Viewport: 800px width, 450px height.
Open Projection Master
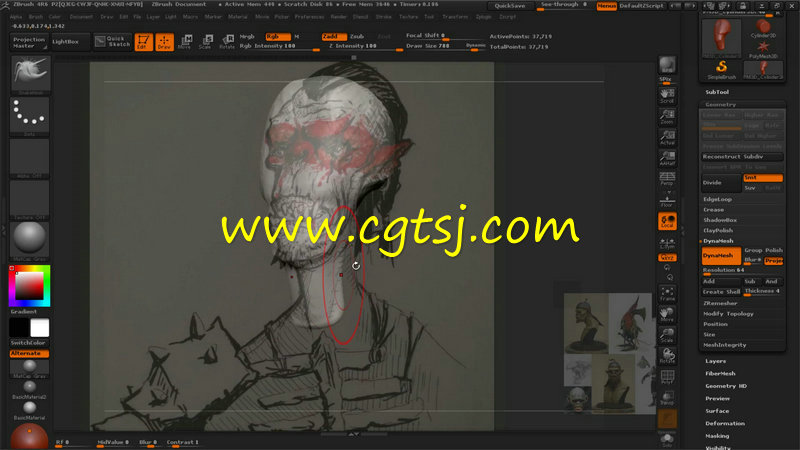[29, 42]
